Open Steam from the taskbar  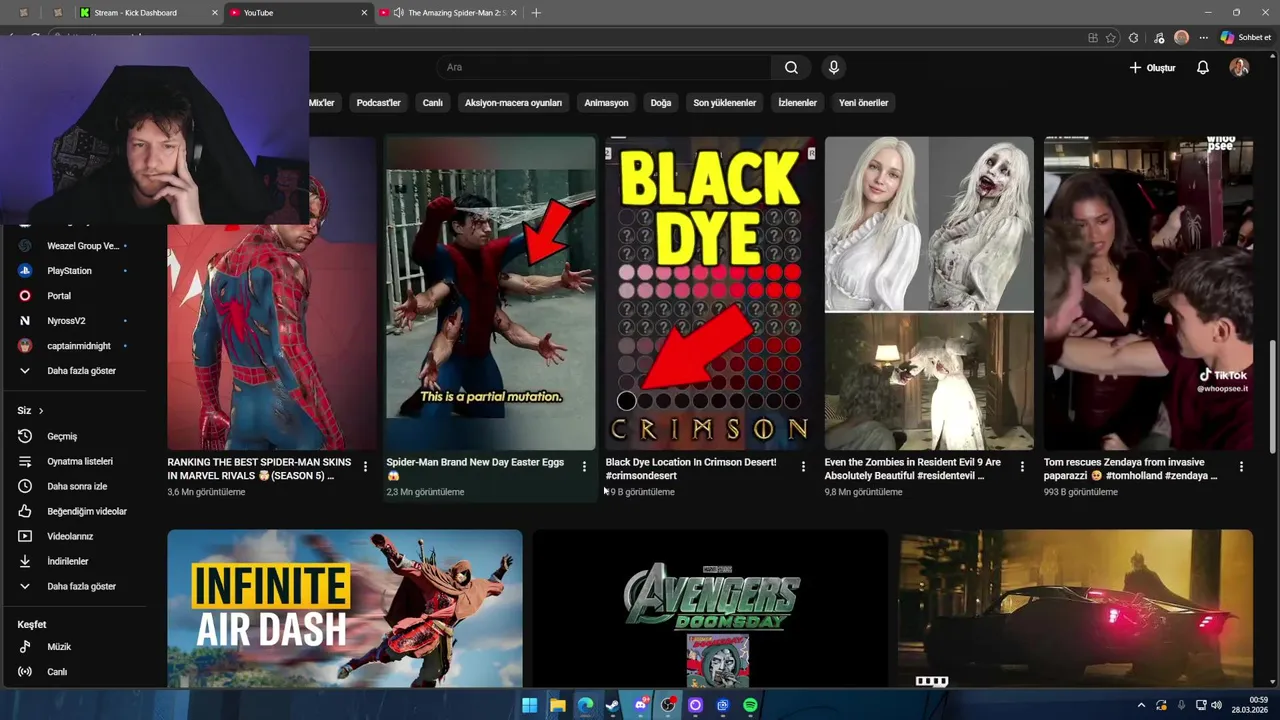pyautogui.click(x=612, y=705)
